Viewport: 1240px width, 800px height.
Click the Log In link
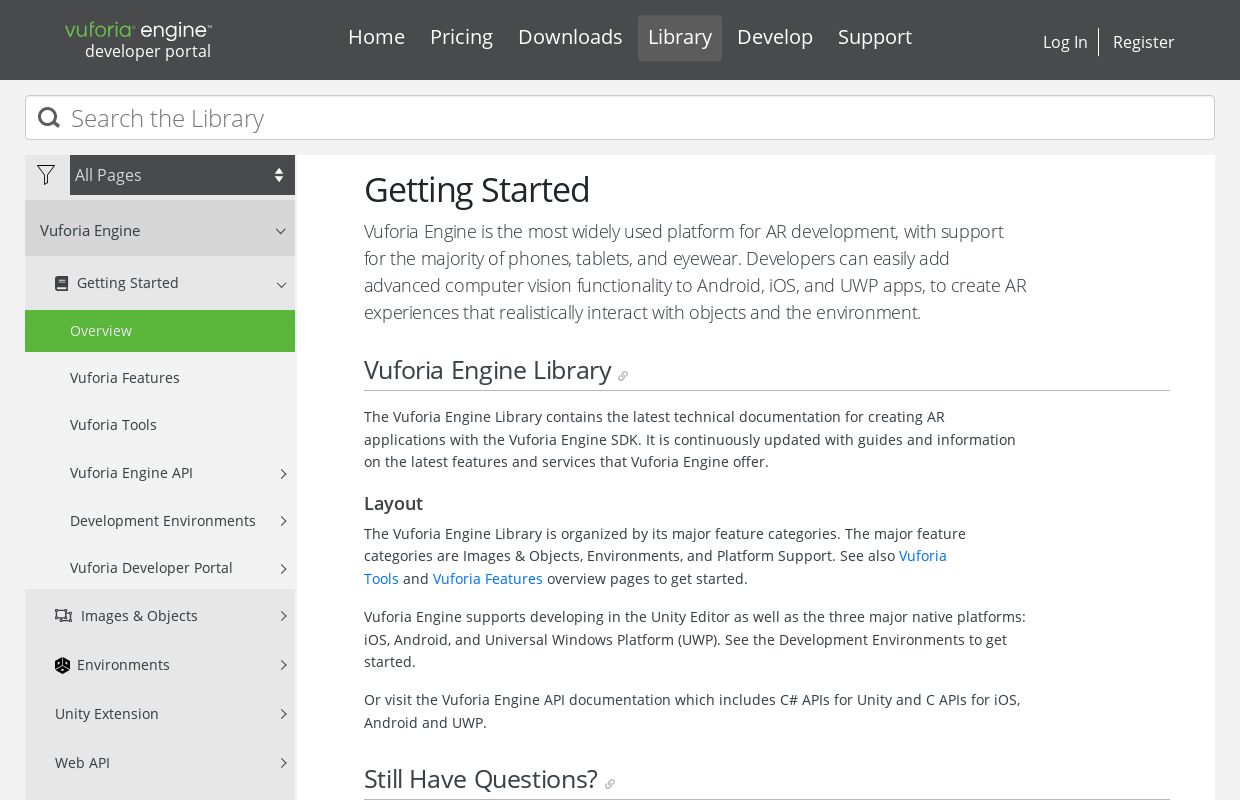[x=1065, y=42]
